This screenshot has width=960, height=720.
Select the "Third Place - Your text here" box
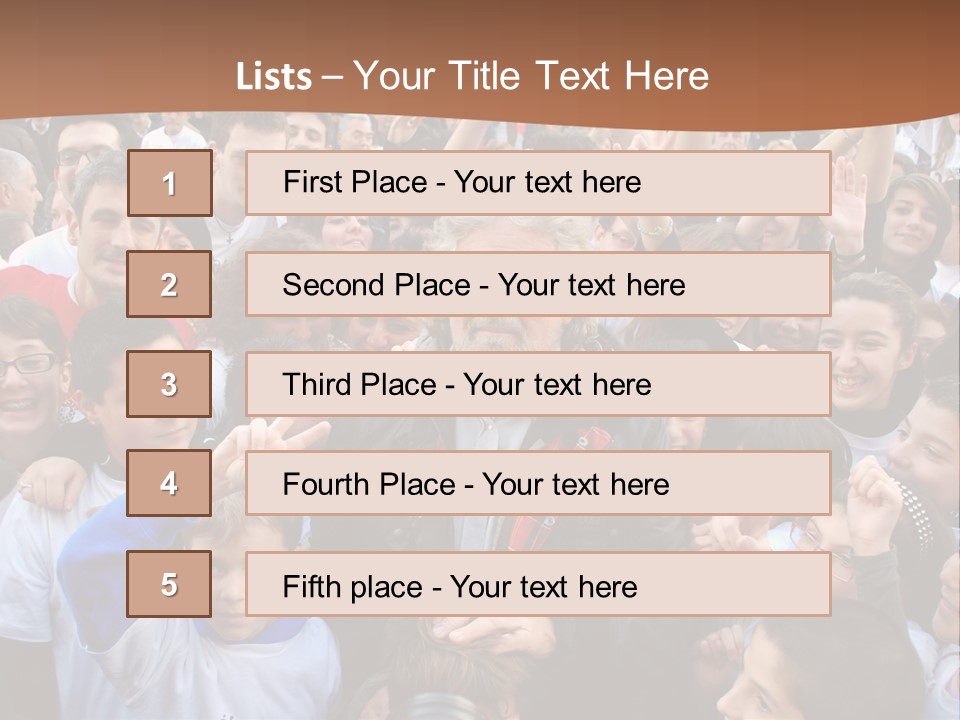pyautogui.click(x=538, y=384)
